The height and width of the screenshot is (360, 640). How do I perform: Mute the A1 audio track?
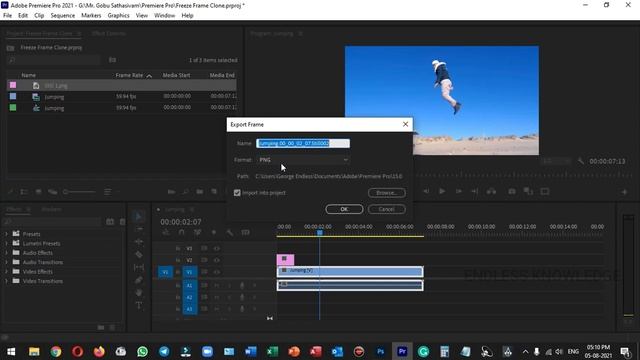(217, 285)
